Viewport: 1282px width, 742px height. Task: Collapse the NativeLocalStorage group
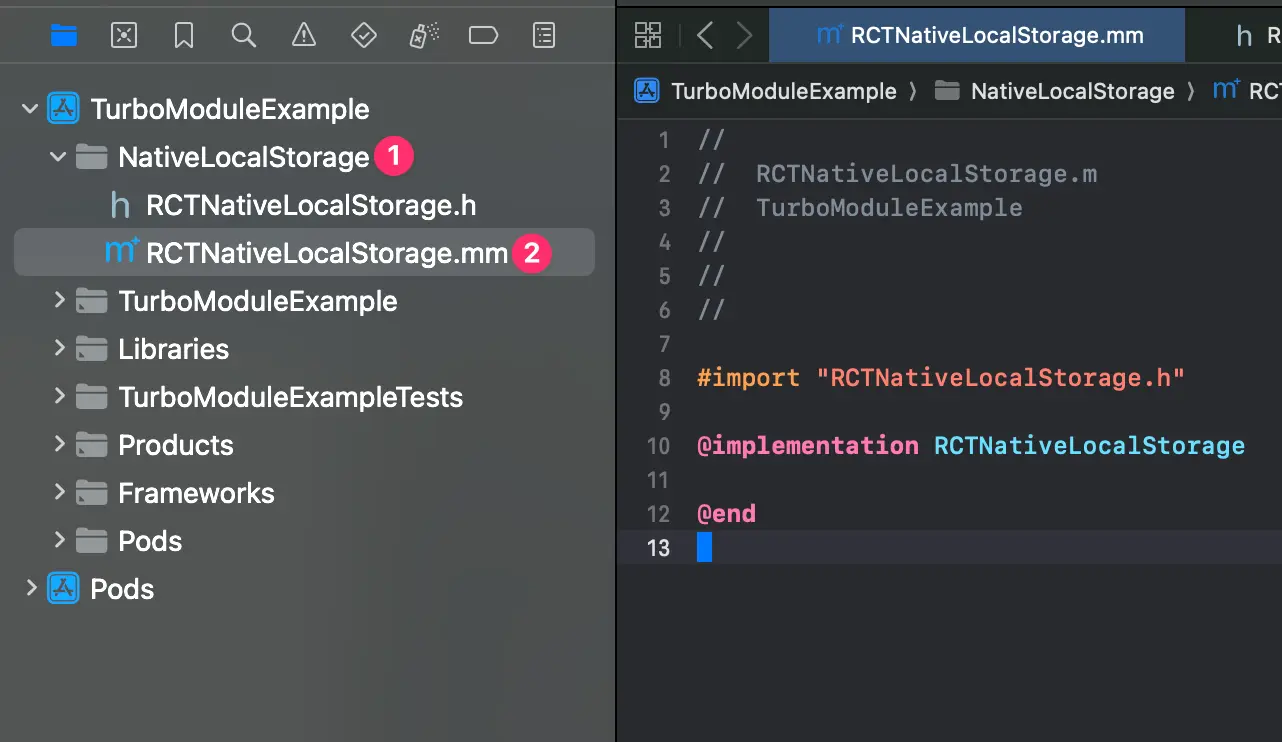[x=58, y=156]
